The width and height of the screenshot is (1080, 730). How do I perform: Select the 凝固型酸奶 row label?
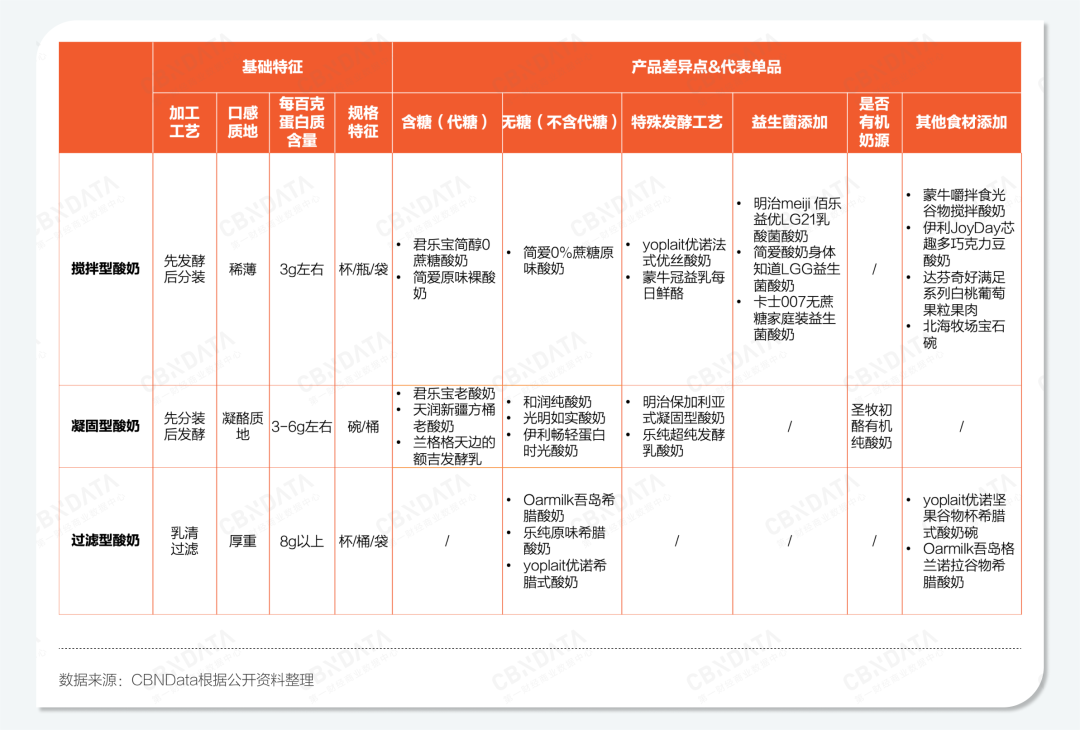click(x=106, y=426)
